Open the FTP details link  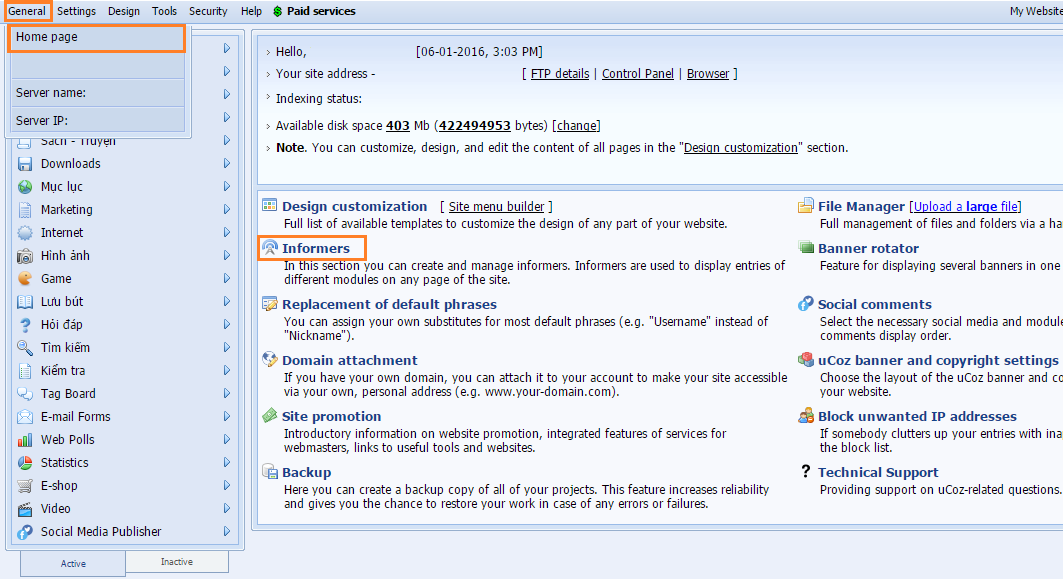click(x=560, y=74)
